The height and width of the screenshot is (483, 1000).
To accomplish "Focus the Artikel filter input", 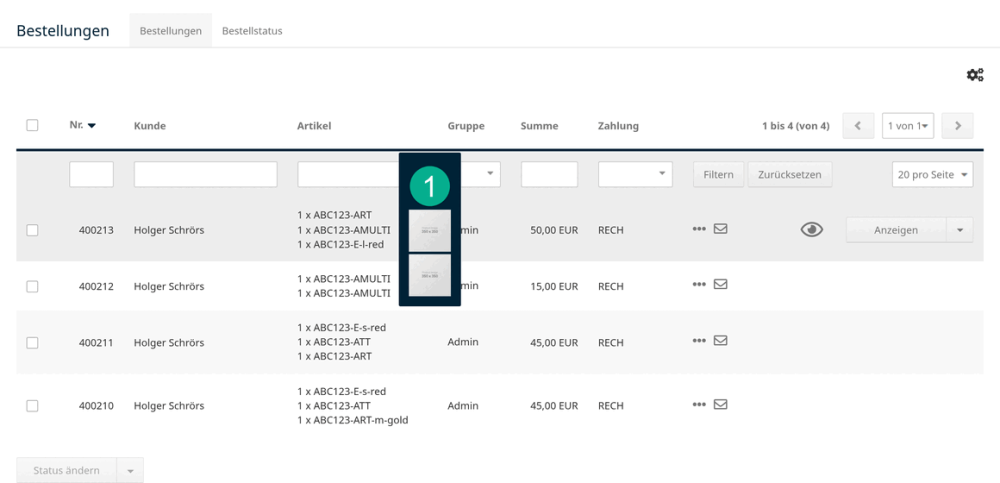I will point(348,174).
